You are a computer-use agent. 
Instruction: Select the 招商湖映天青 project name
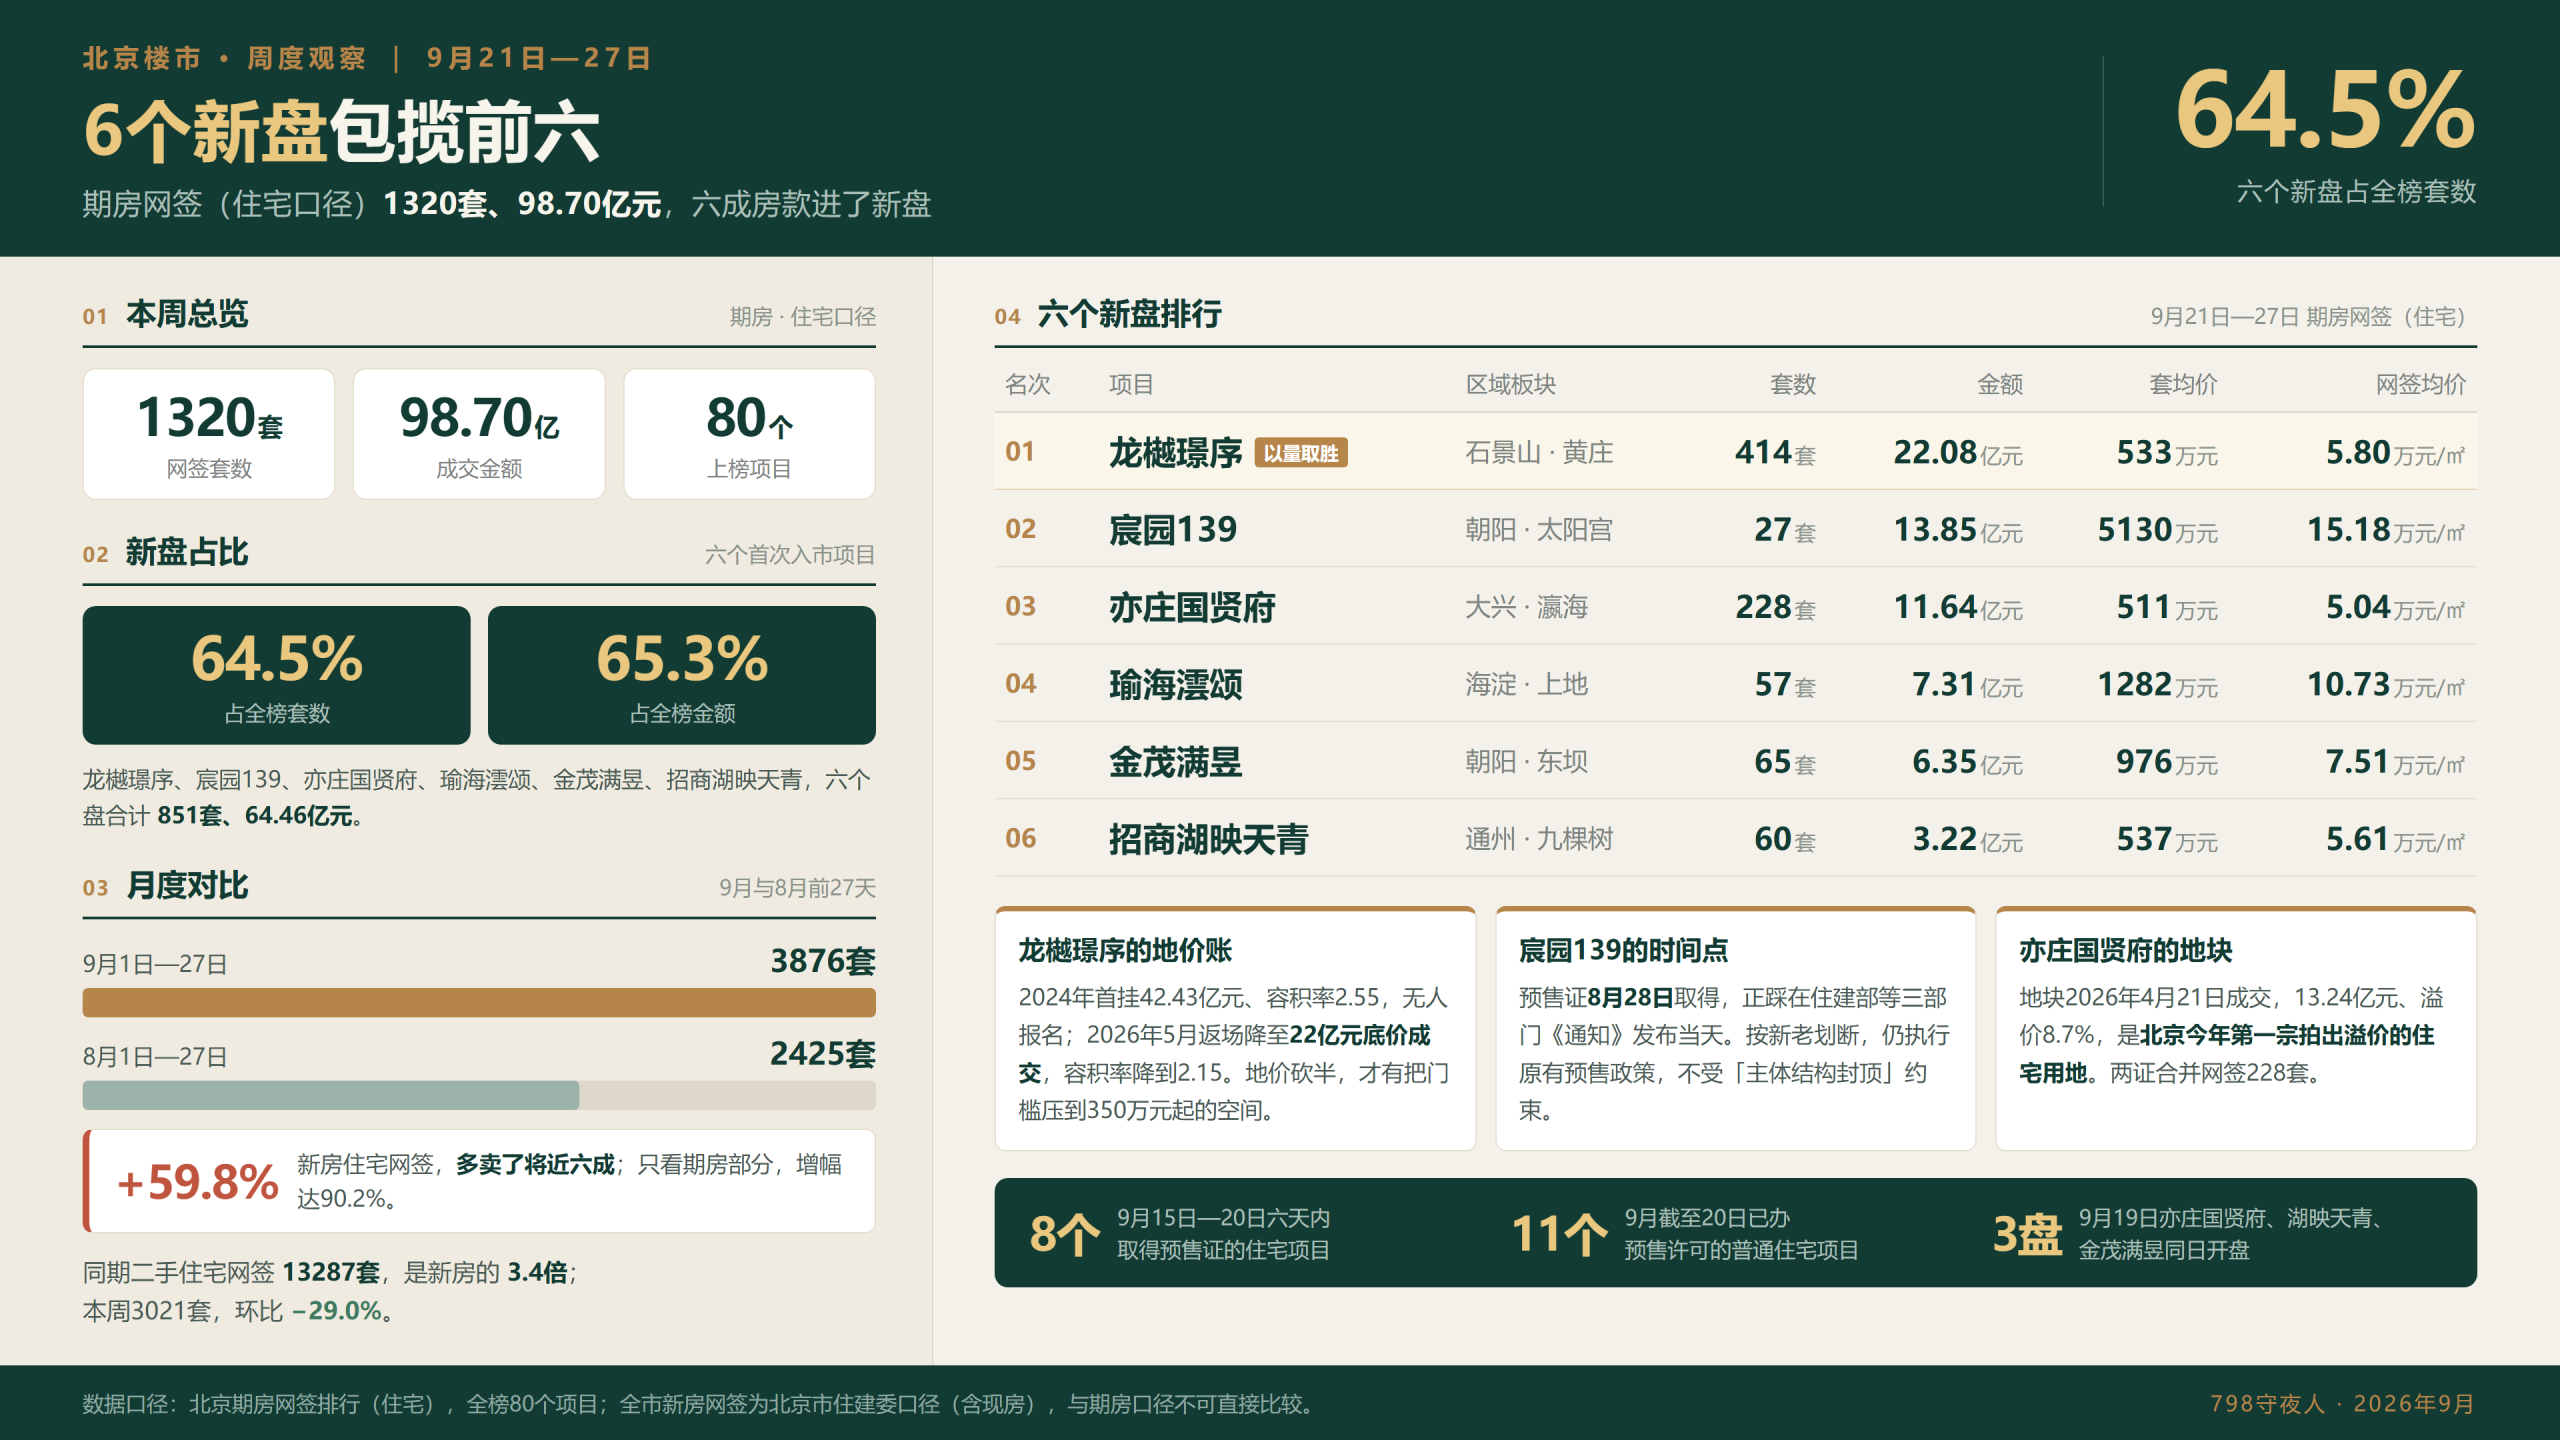(1208, 838)
